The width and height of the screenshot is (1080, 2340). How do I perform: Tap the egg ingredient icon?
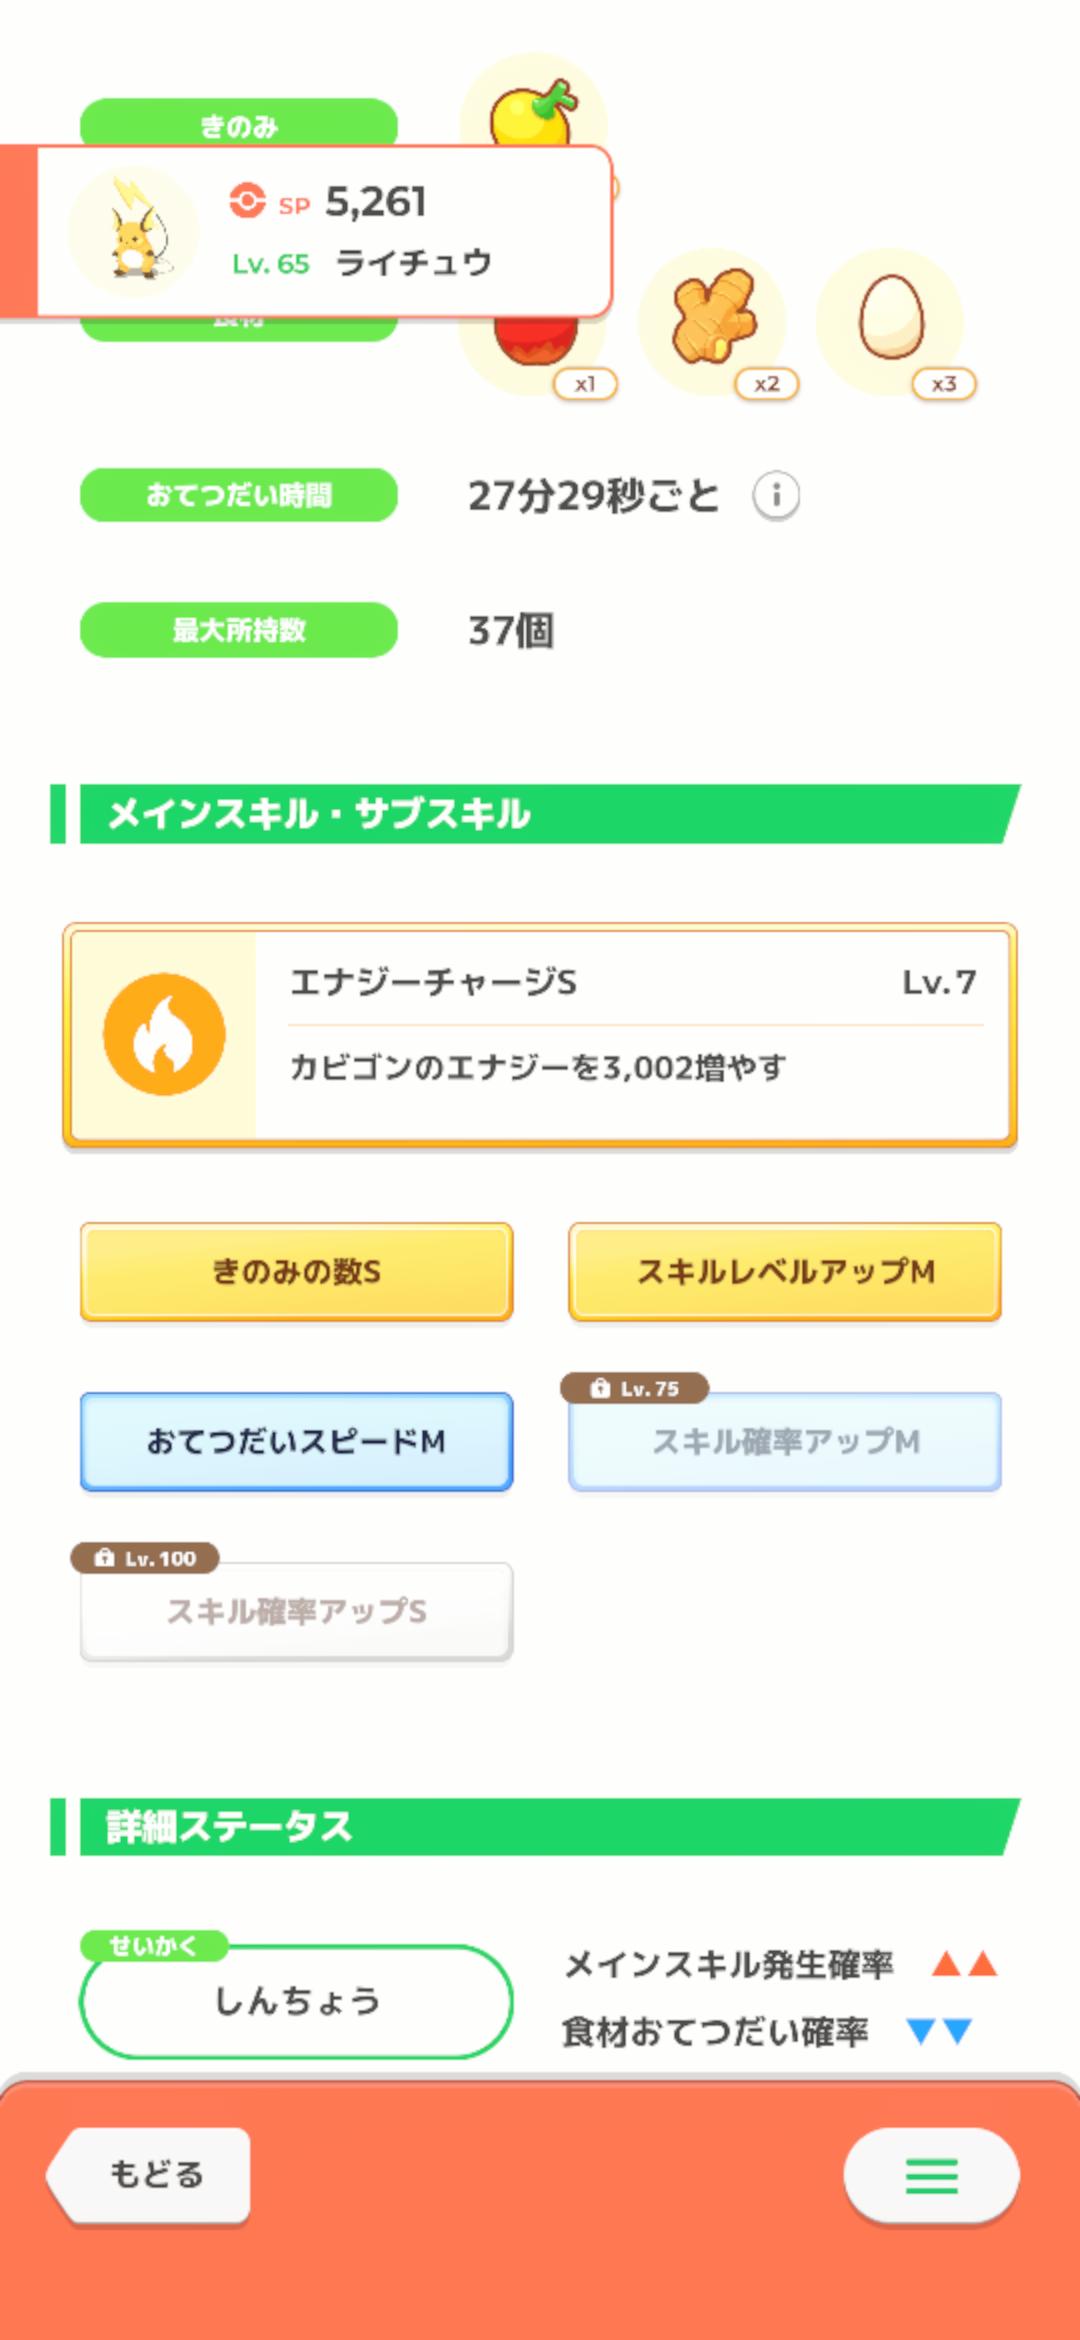tap(890, 318)
